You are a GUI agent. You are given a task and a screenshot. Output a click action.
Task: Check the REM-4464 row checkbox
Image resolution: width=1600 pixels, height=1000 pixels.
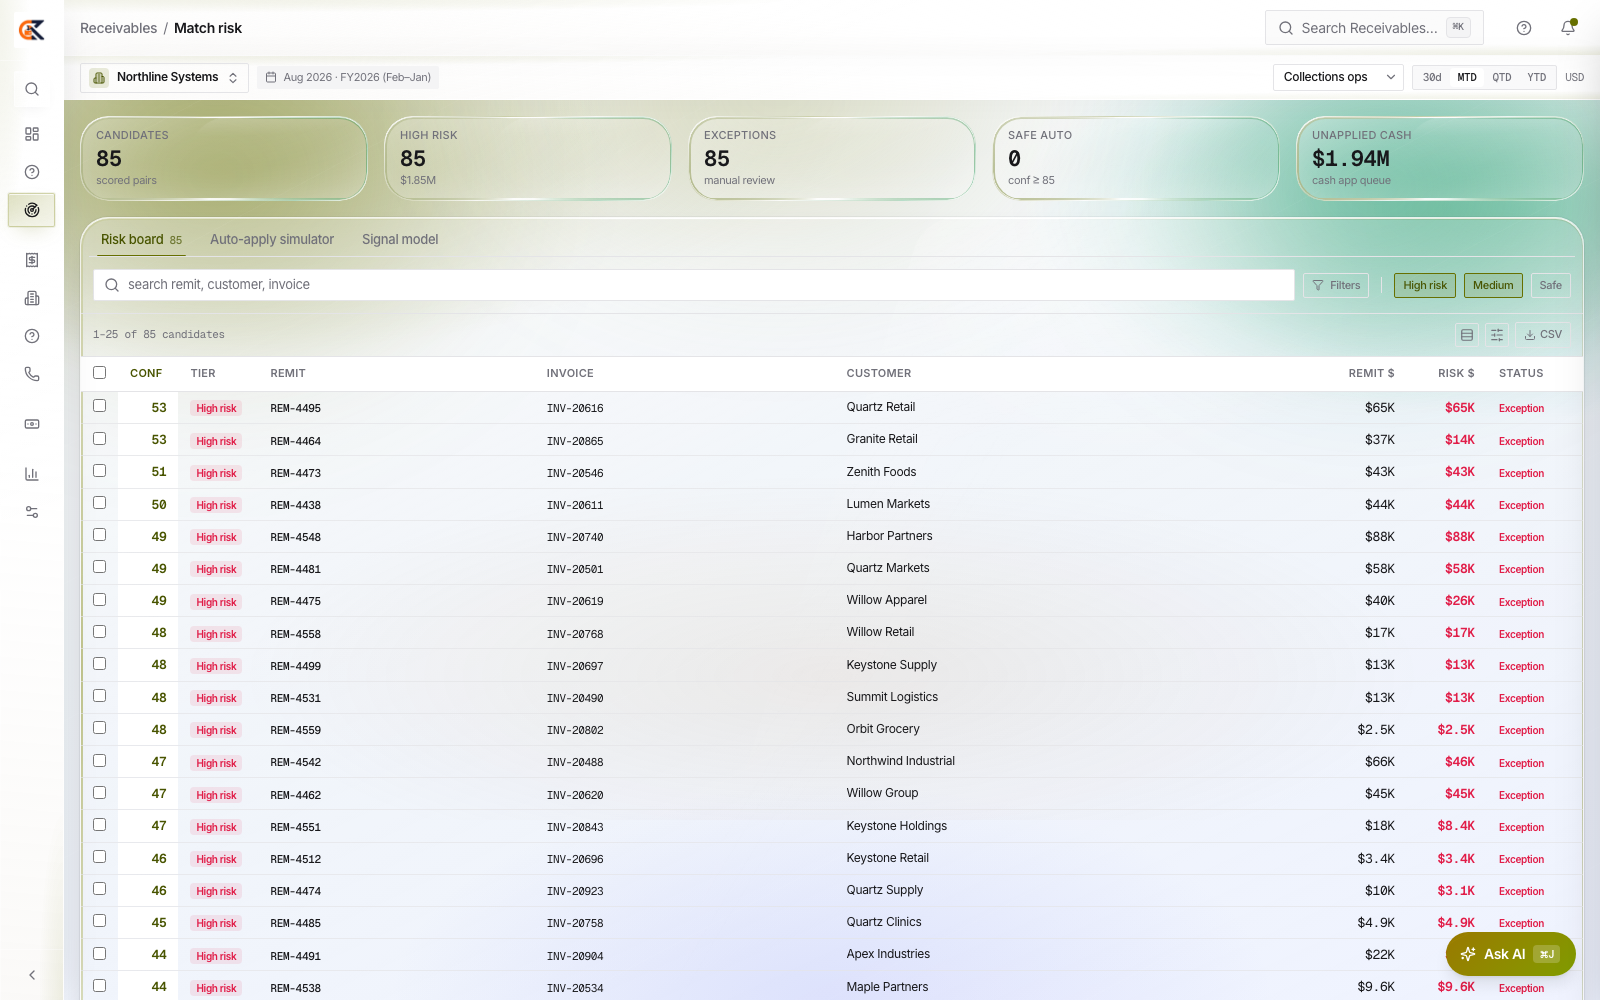point(99,439)
